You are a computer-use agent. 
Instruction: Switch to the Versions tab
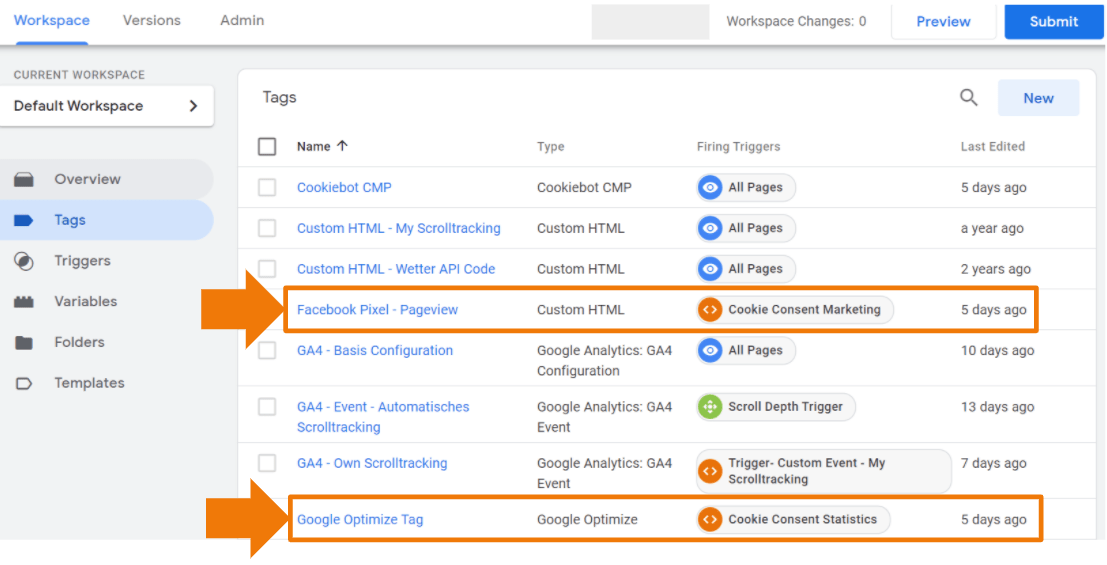154,21
